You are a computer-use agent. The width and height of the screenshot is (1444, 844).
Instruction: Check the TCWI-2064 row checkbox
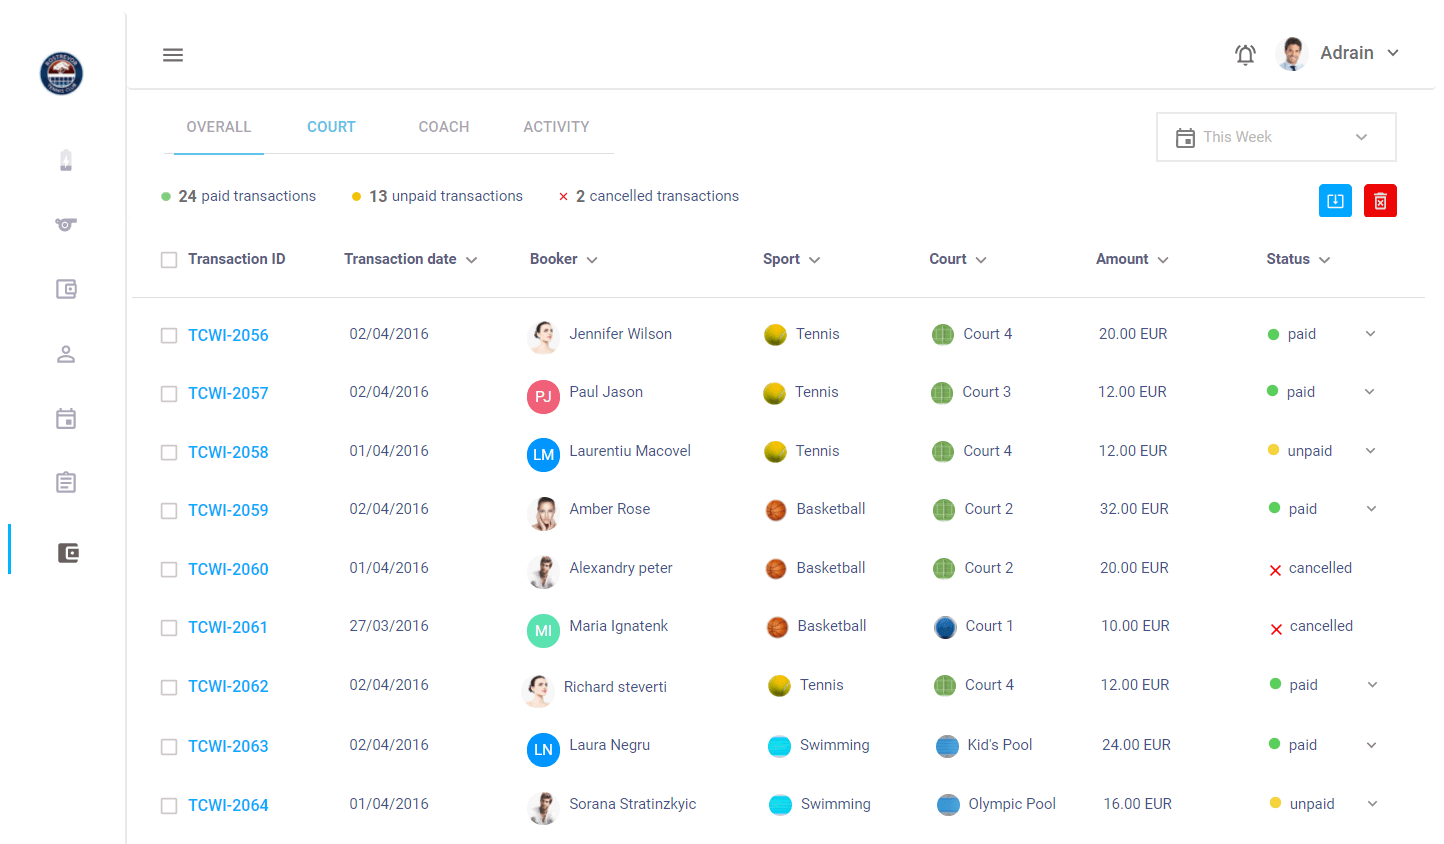pos(169,806)
